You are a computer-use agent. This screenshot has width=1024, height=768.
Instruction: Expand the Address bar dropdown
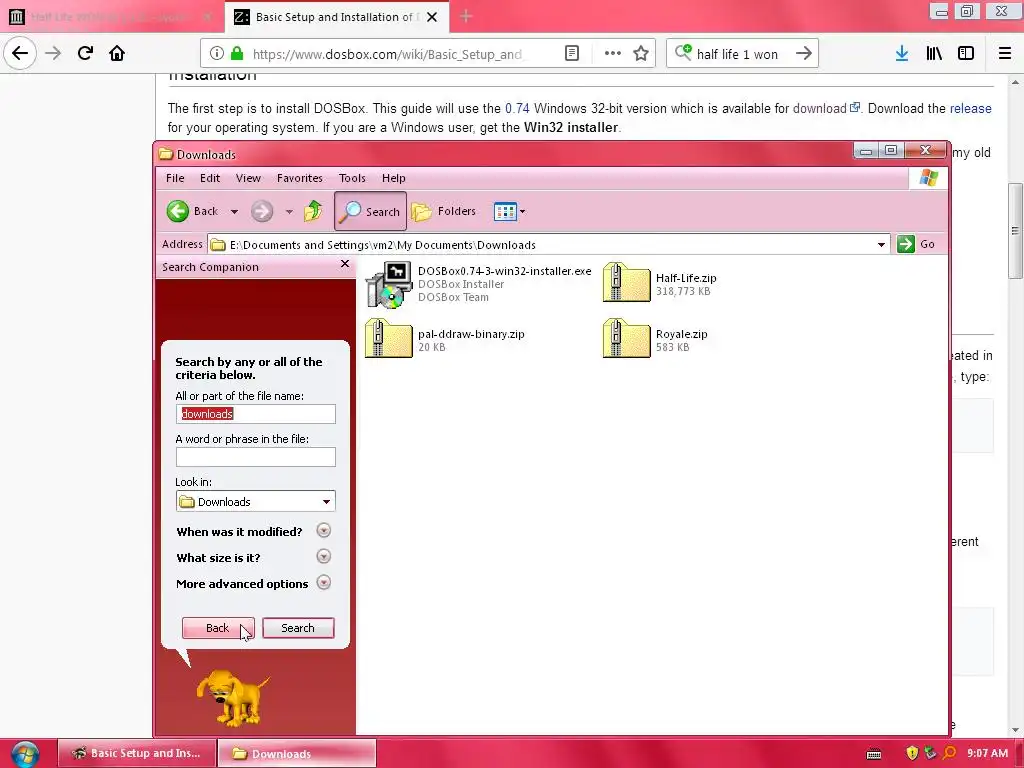881,244
